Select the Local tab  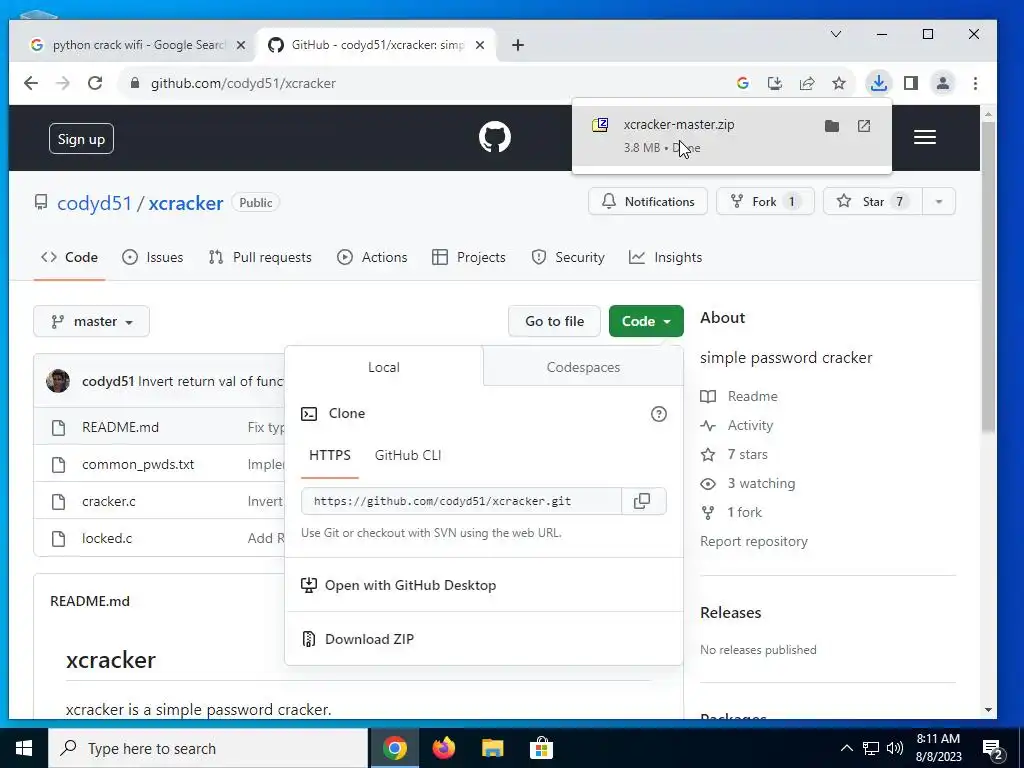pyautogui.click(x=384, y=367)
